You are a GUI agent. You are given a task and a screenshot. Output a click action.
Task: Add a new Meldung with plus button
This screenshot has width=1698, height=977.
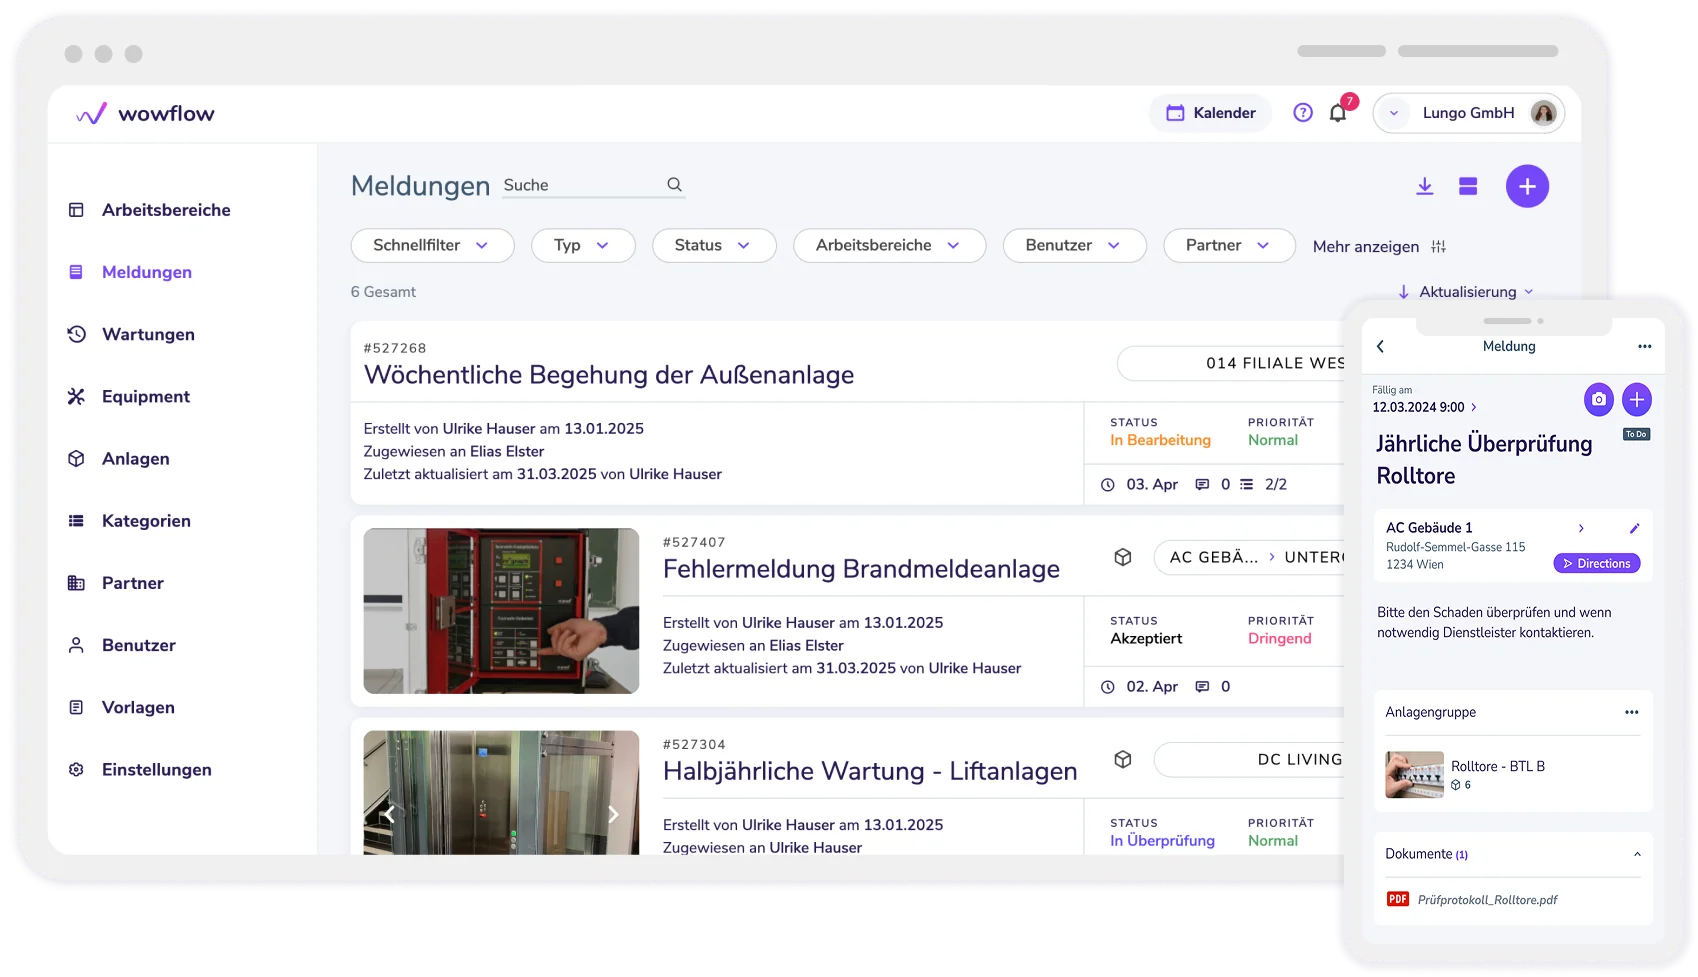coord(1527,186)
